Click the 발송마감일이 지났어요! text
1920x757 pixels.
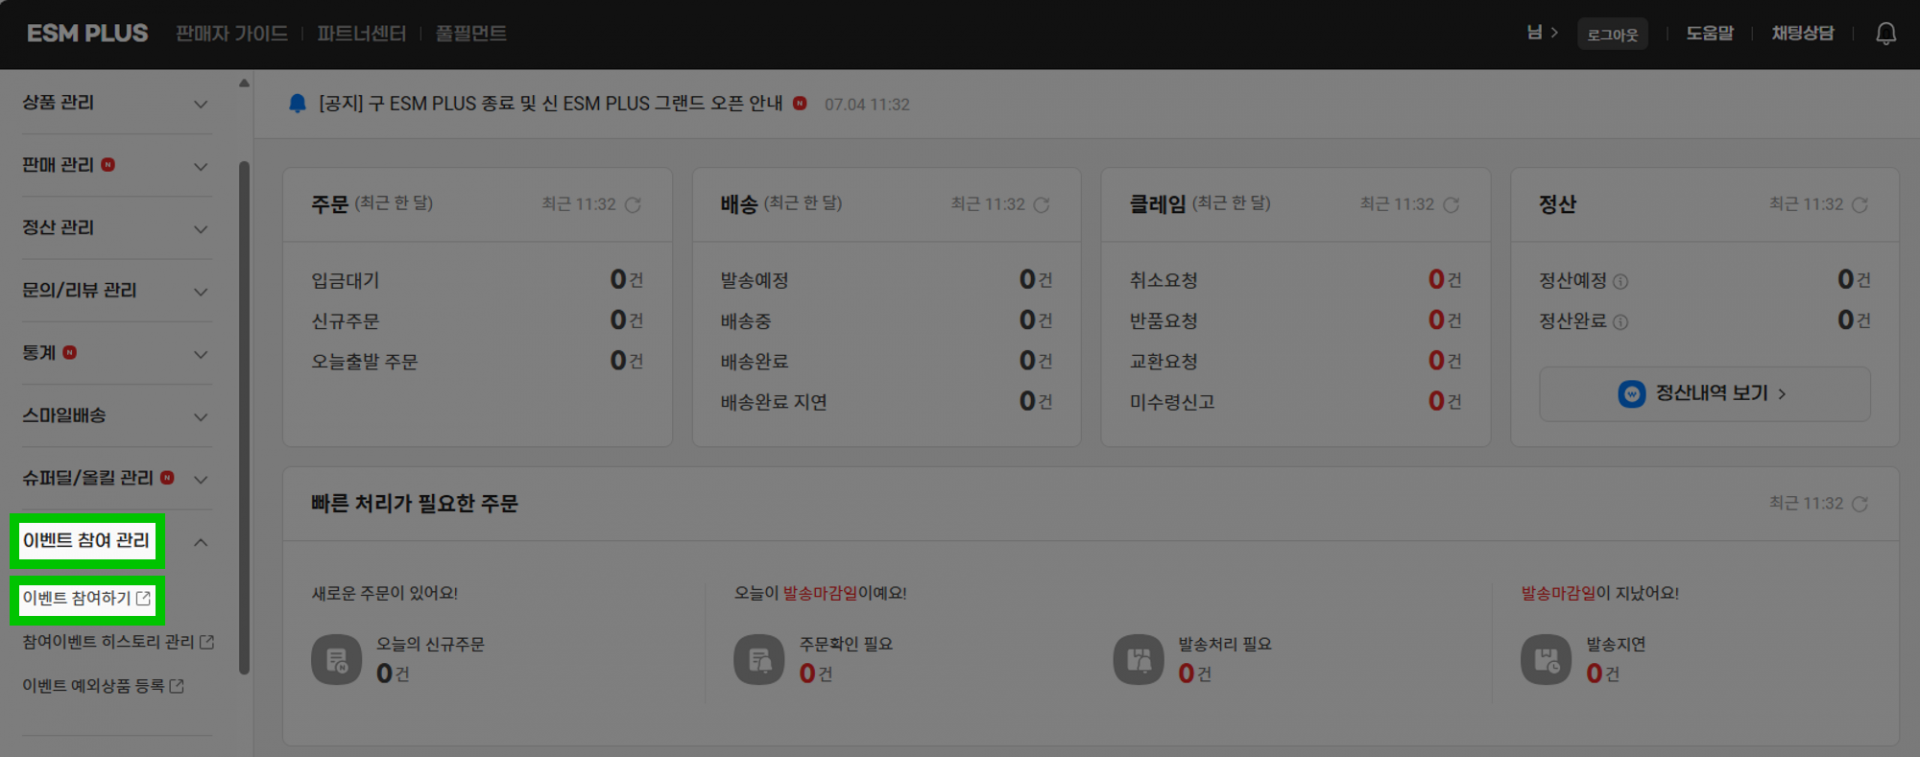(x=1600, y=593)
